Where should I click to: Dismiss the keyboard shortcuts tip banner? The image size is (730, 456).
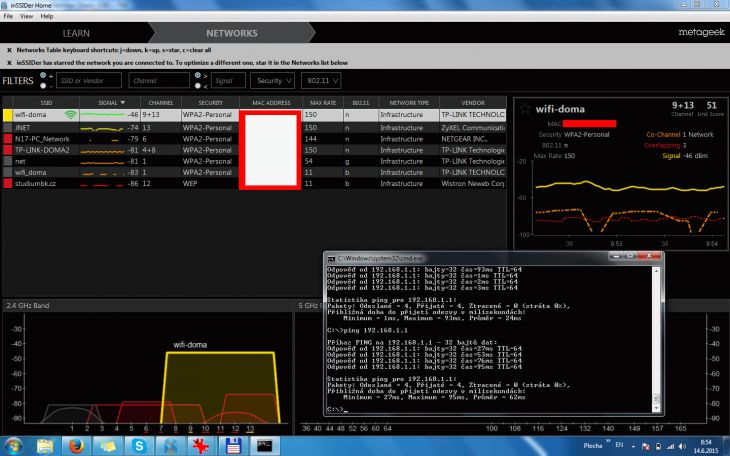[x=9, y=50]
